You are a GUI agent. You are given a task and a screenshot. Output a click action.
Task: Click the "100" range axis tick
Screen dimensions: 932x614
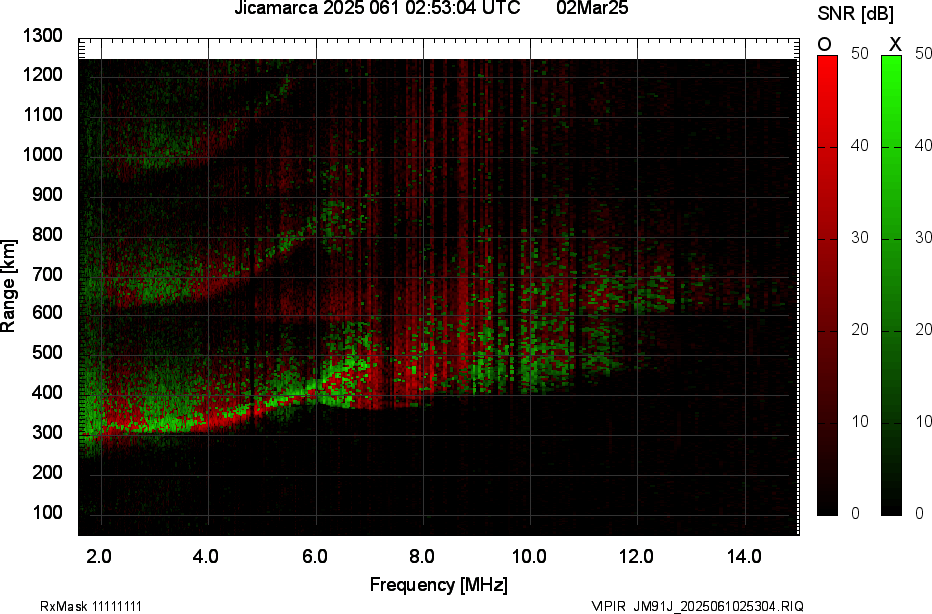pos(47,512)
